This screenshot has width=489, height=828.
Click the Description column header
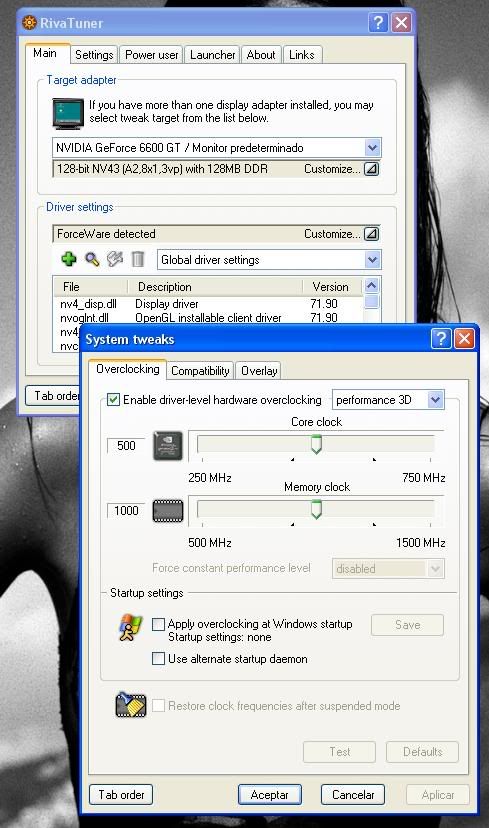215,287
